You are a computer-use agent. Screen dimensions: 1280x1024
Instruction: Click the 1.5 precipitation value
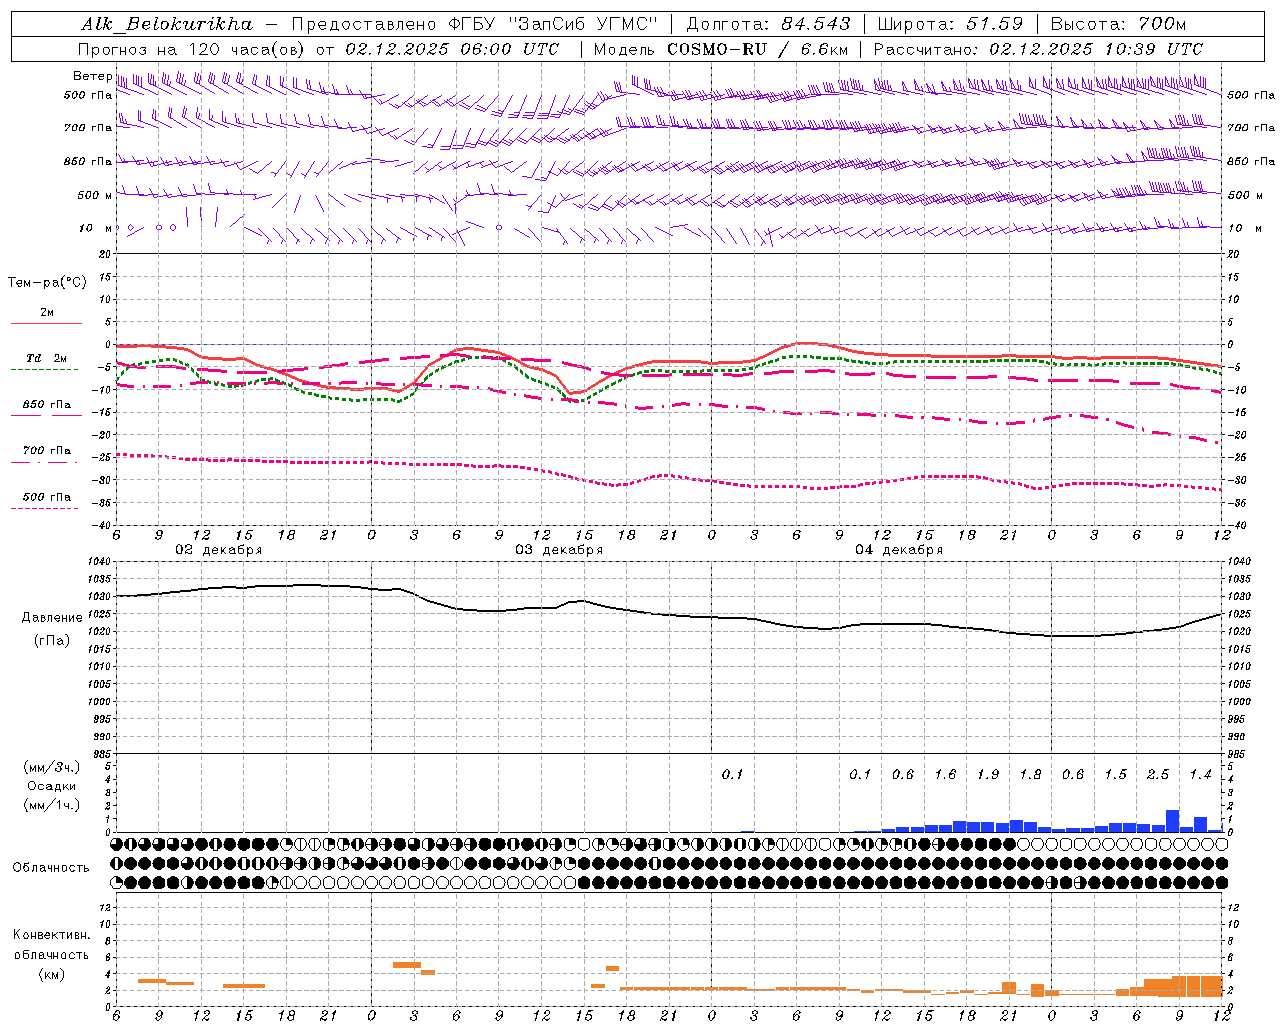pos(1115,775)
